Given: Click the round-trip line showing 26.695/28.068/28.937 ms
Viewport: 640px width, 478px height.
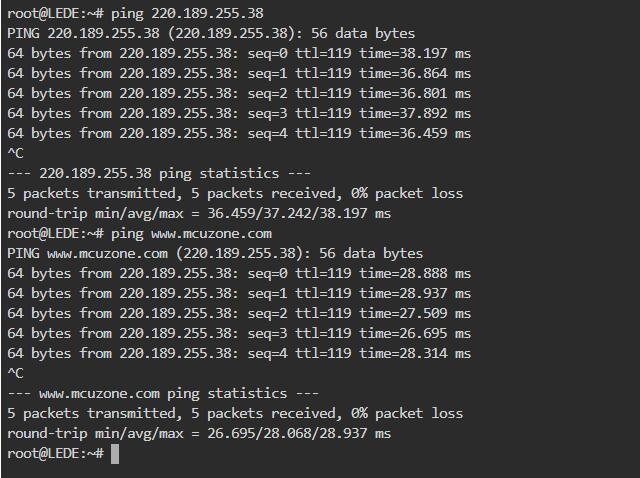Looking at the screenshot, I should coord(198,433).
